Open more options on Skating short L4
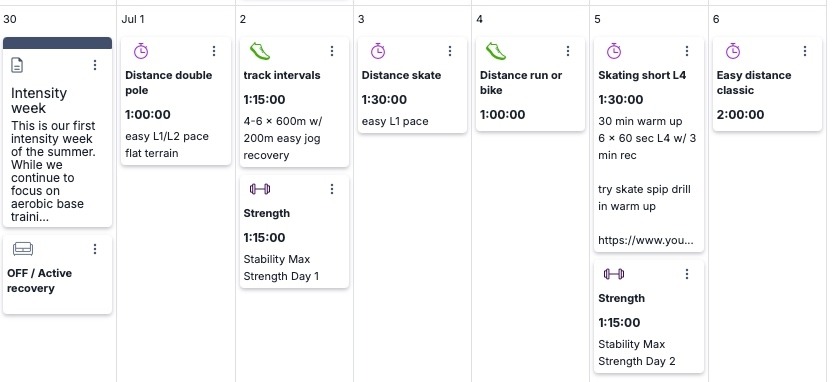 click(x=687, y=50)
